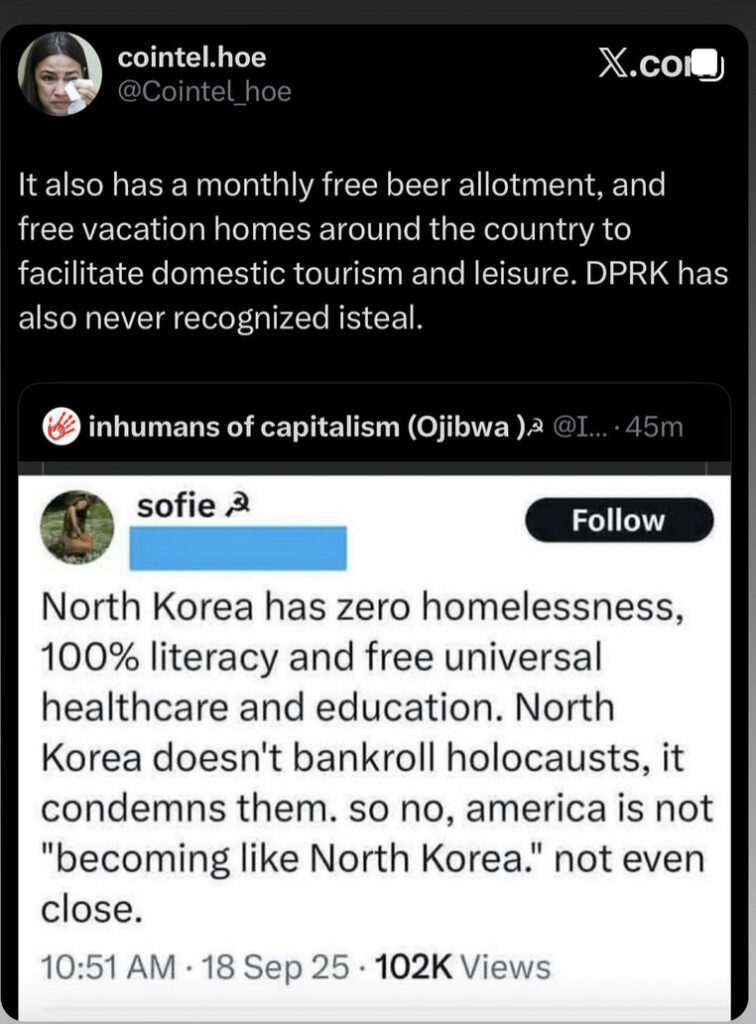Click the hammer and sickle beside sofie
This screenshot has width=756, height=1024.
pyautogui.click(x=232, y=508)
